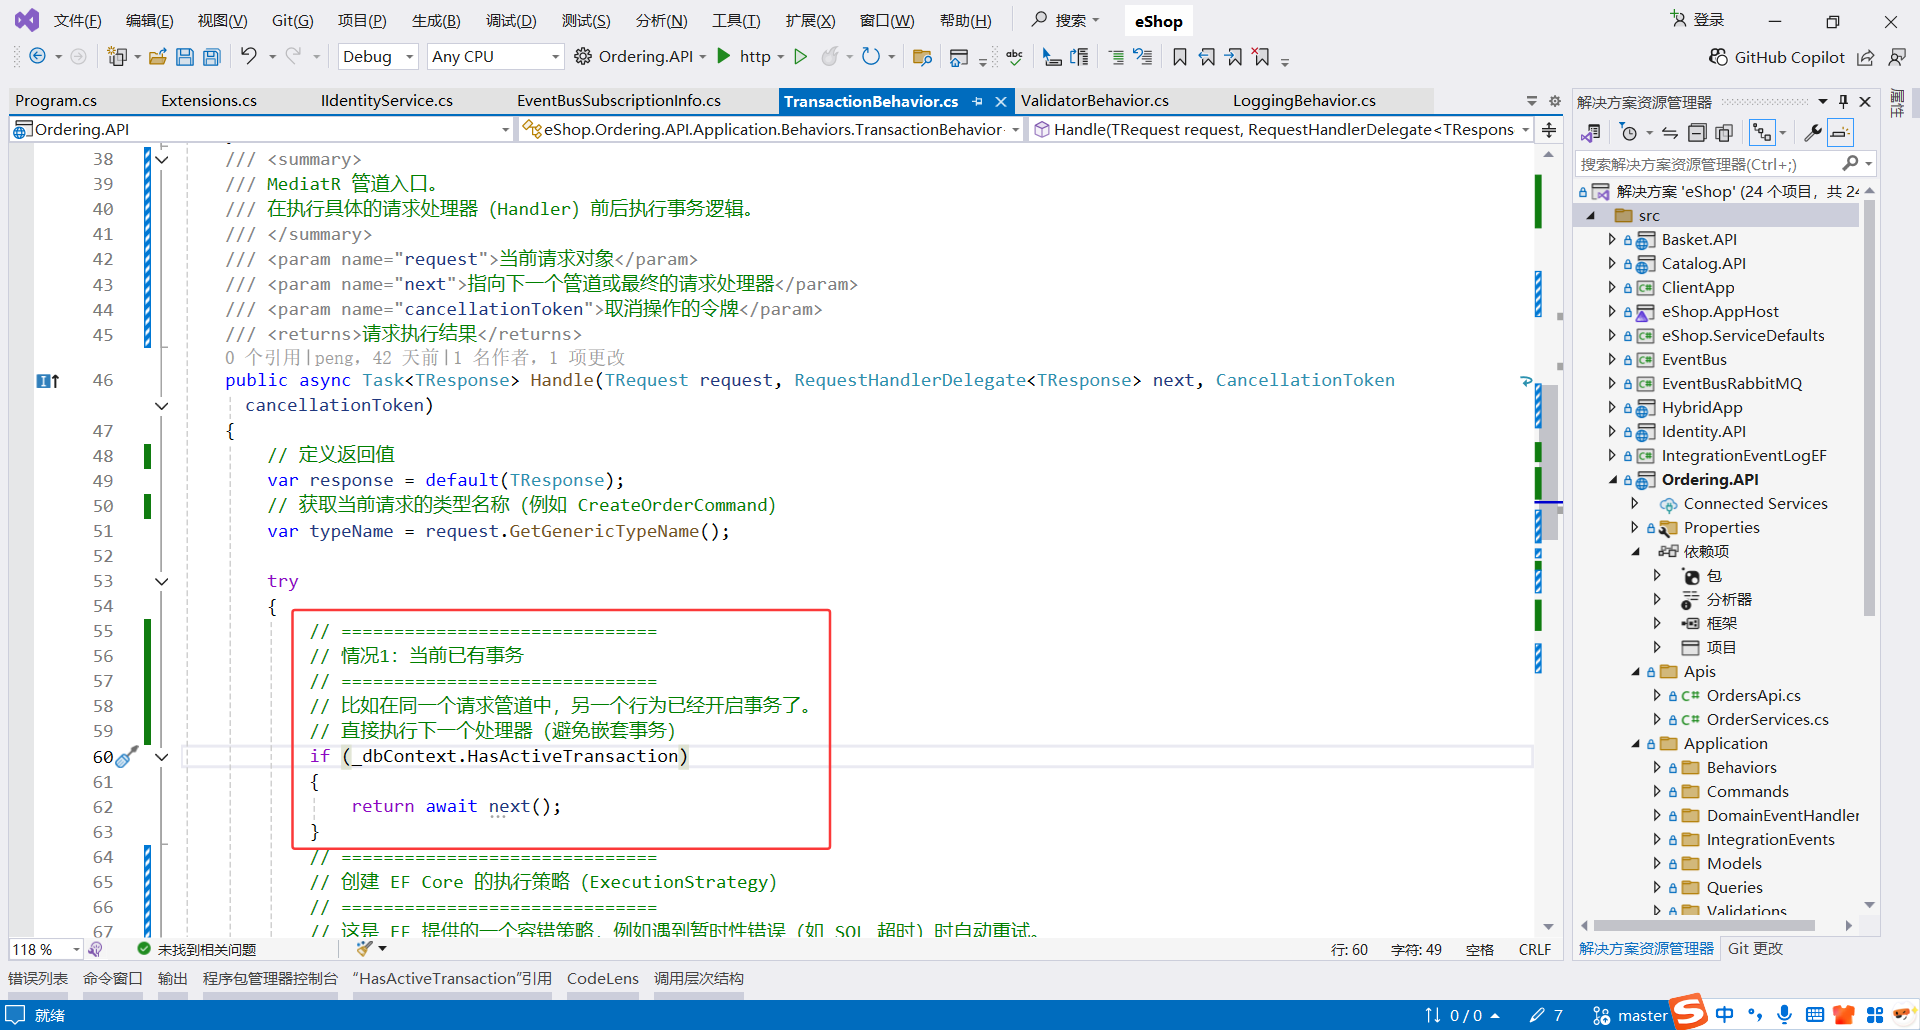1920x1030 pixels.
Task: Click the 登录 sign-in button
Action: tap(1697, 20)
